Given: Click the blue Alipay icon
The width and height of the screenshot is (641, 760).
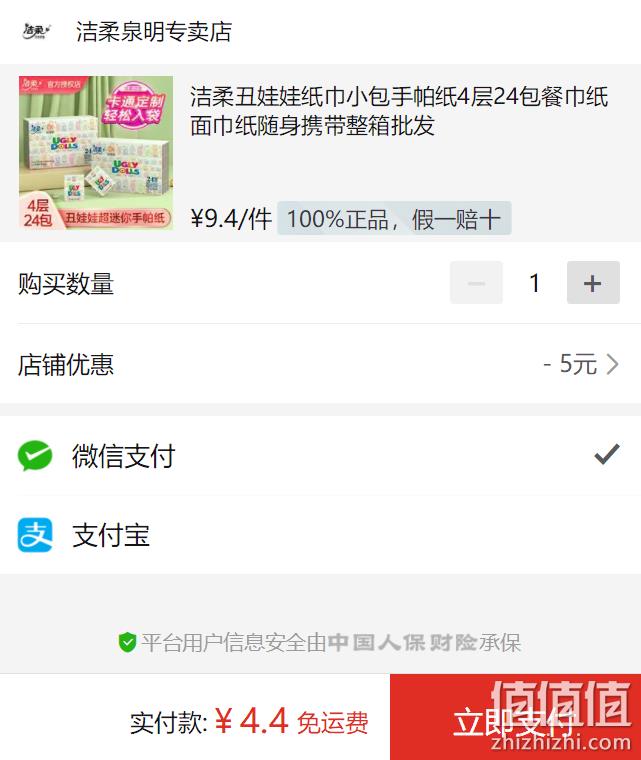Looking at the screenshot, I should click(35, 535).
